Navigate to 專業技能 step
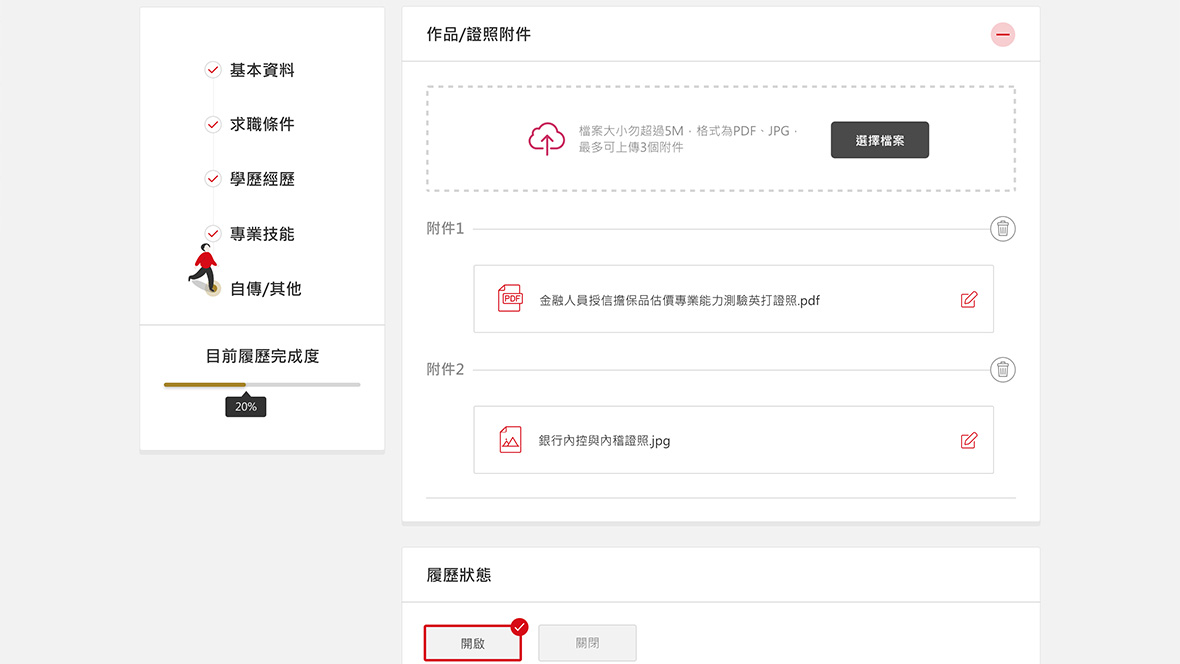The width and height of the screenshot is (1180, 664). tap(262, 234)
